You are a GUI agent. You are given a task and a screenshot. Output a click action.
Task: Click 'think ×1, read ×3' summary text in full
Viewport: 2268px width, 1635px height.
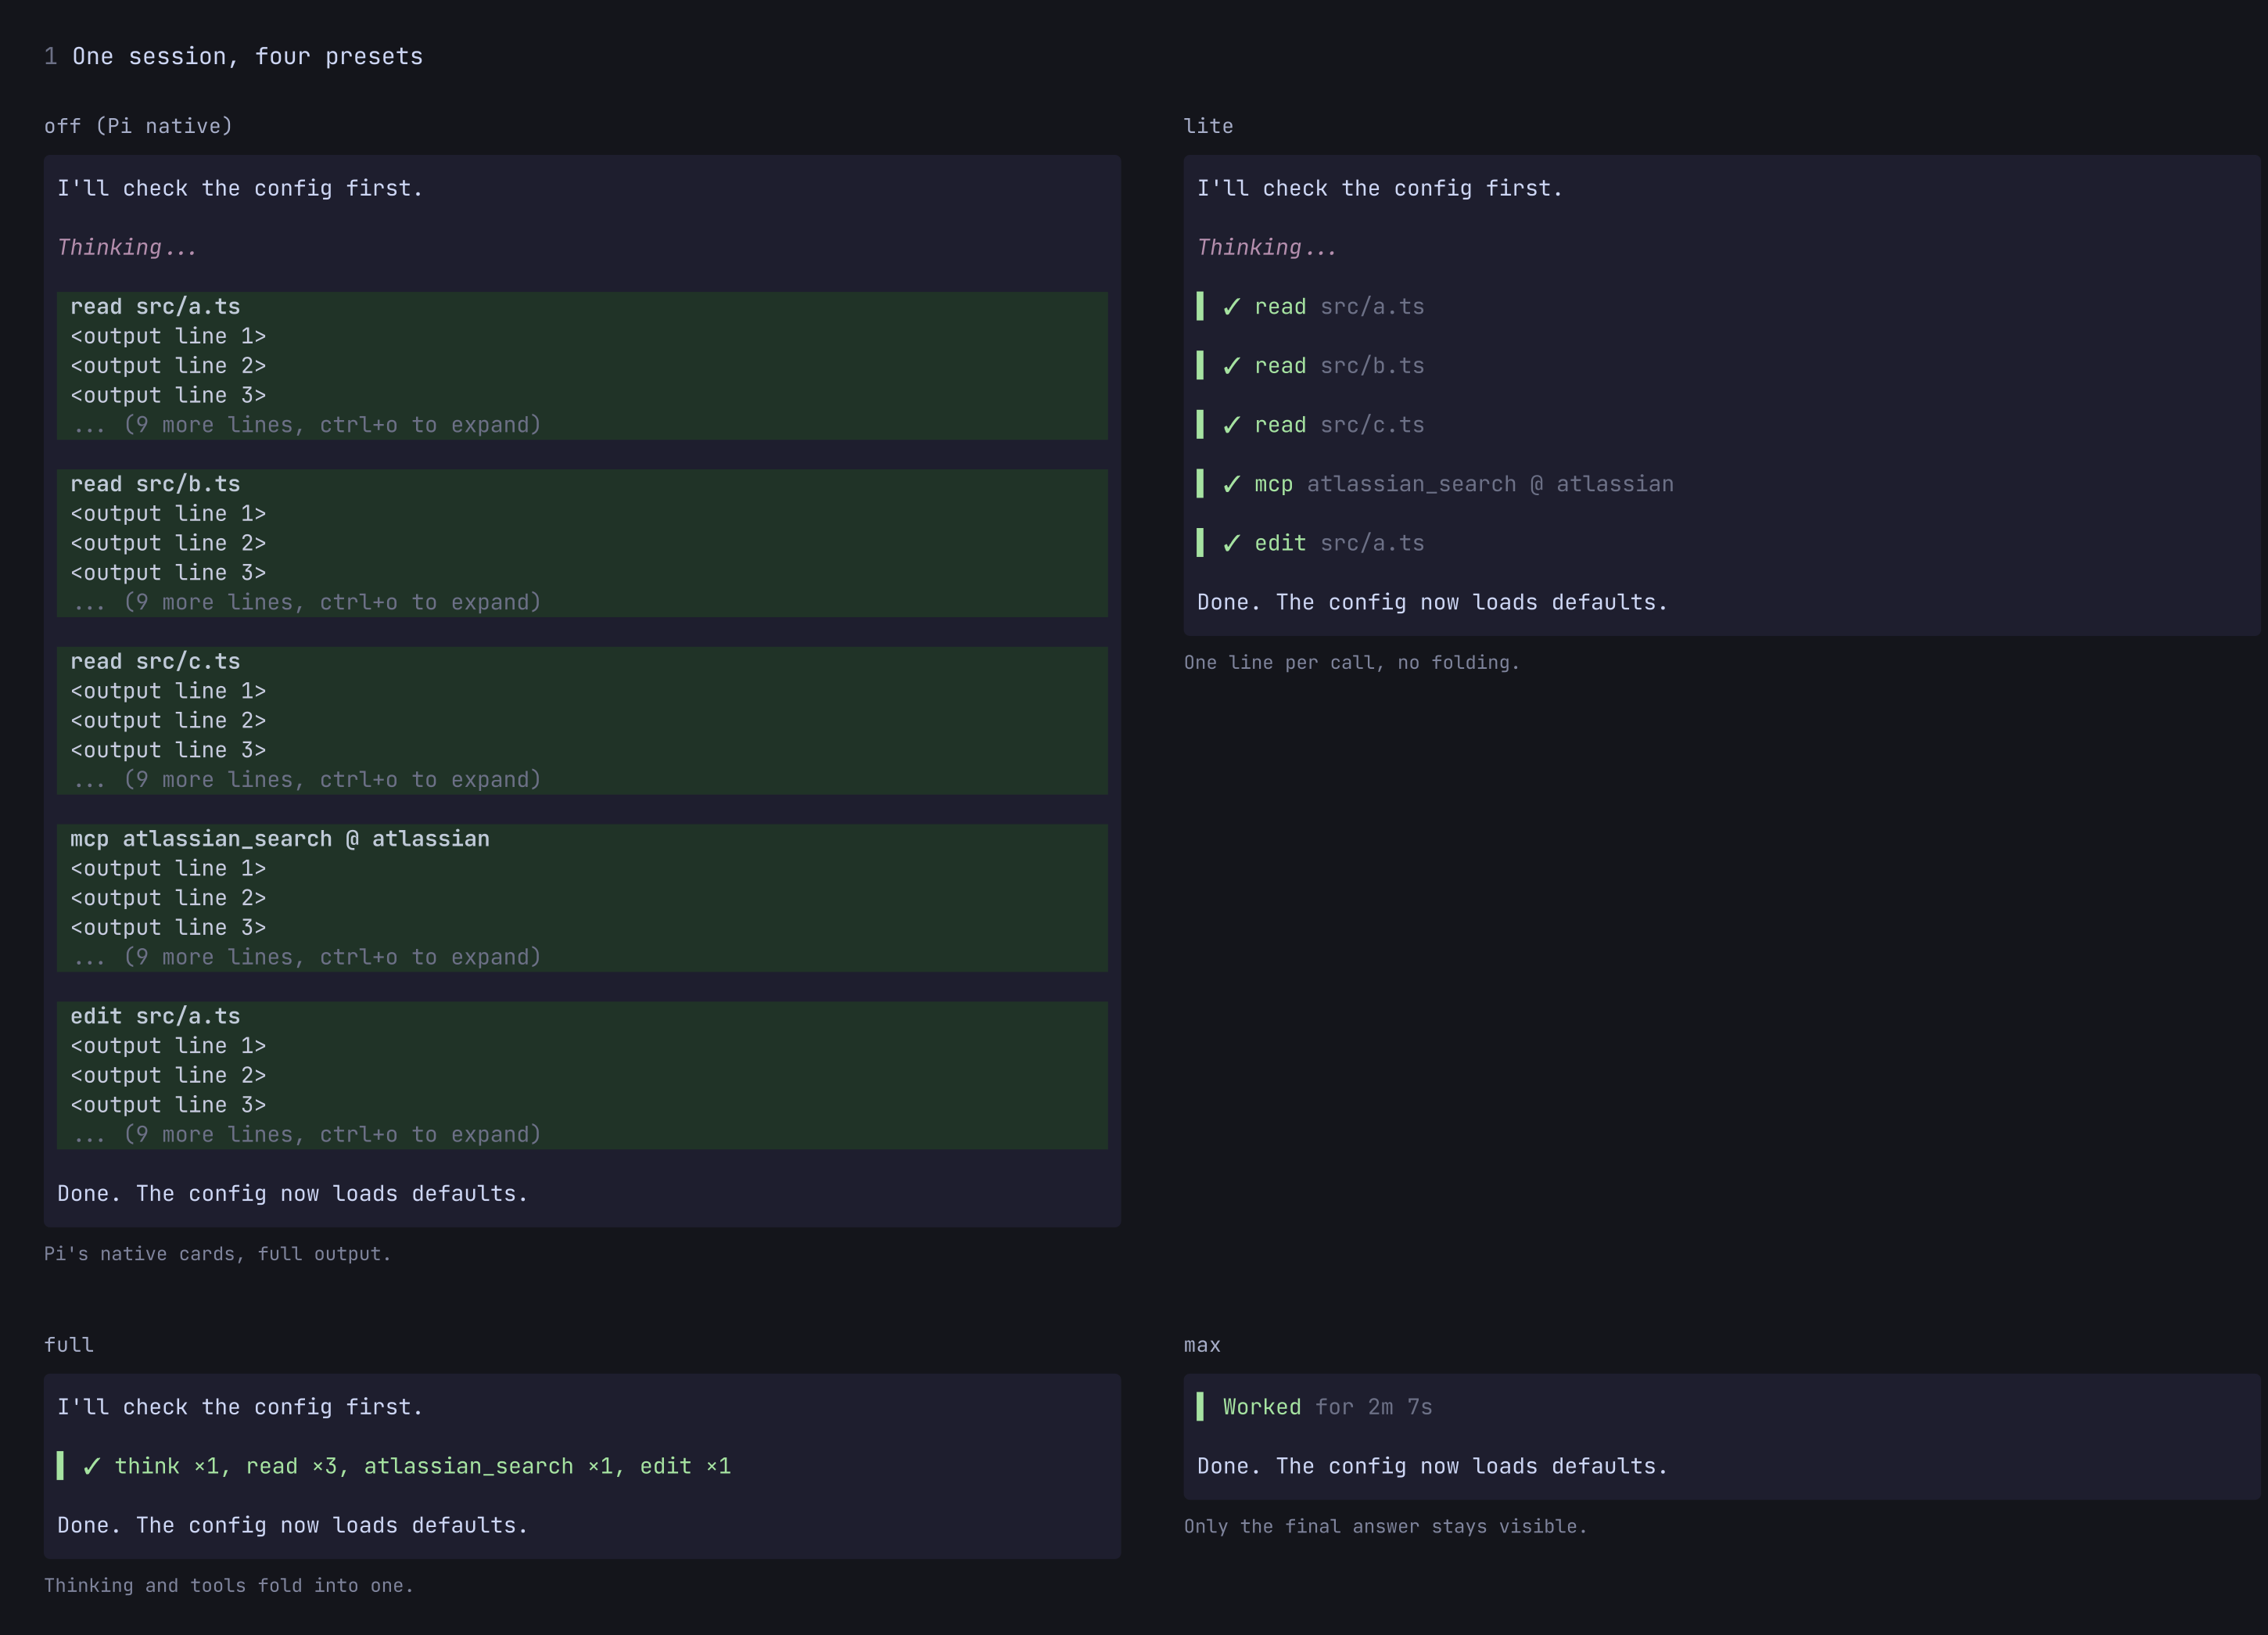click(x=422, y=1466)
